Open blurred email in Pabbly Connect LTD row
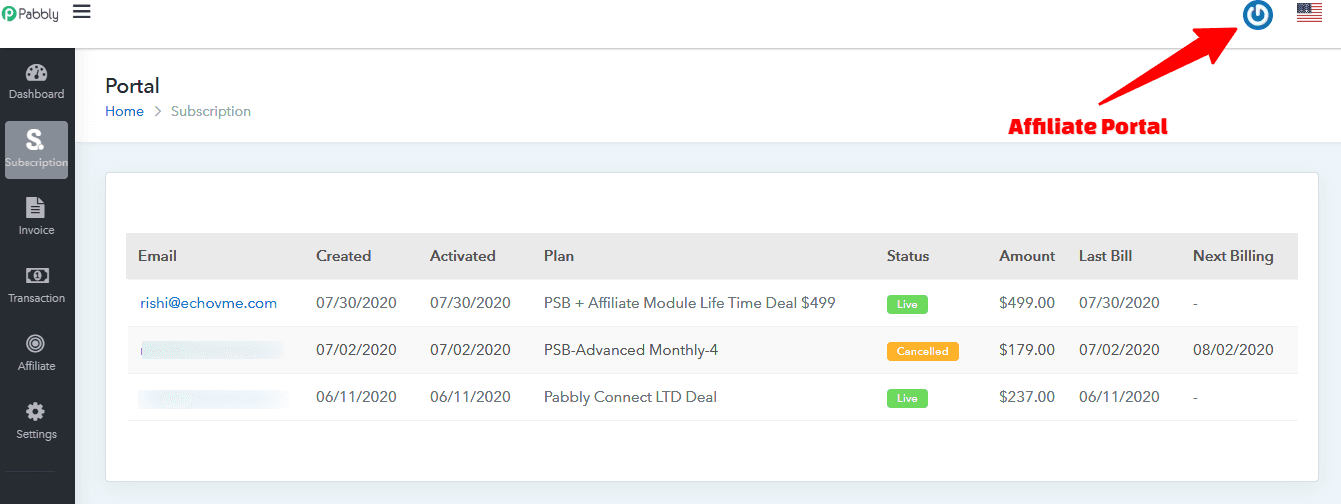 tap(212, 397)
